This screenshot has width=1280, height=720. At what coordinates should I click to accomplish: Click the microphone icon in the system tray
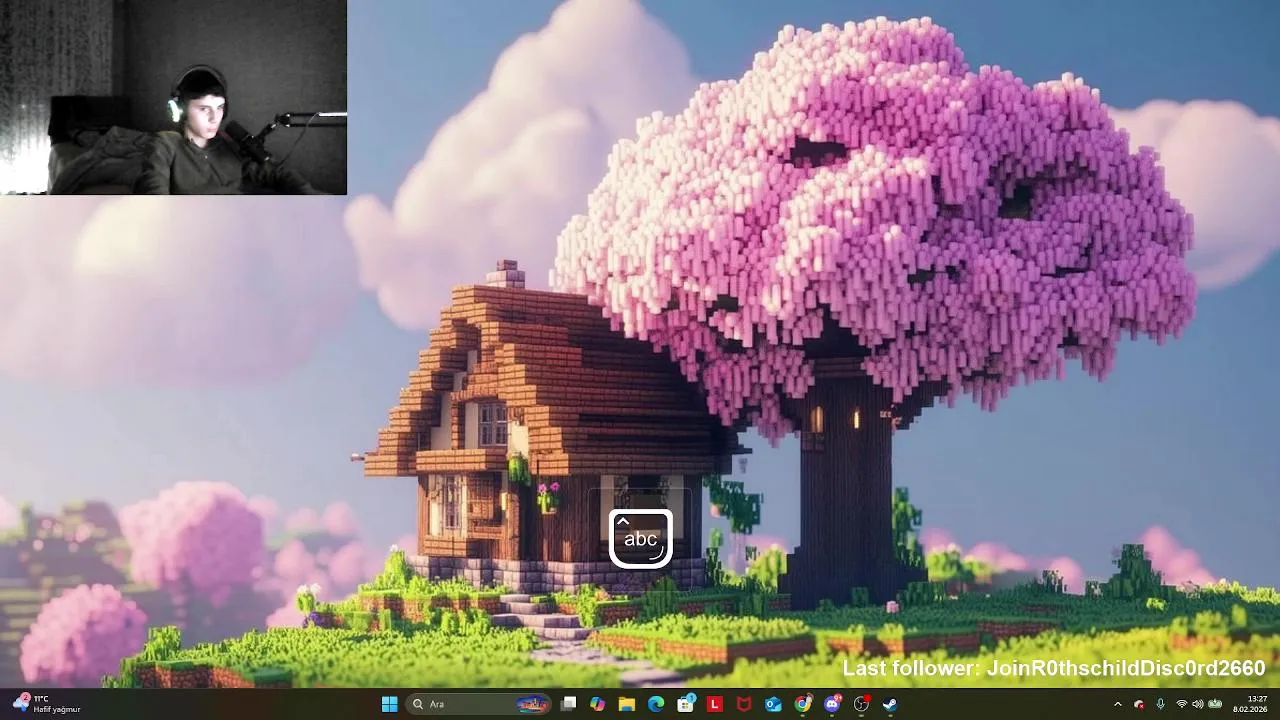[x=1160, y=704]
